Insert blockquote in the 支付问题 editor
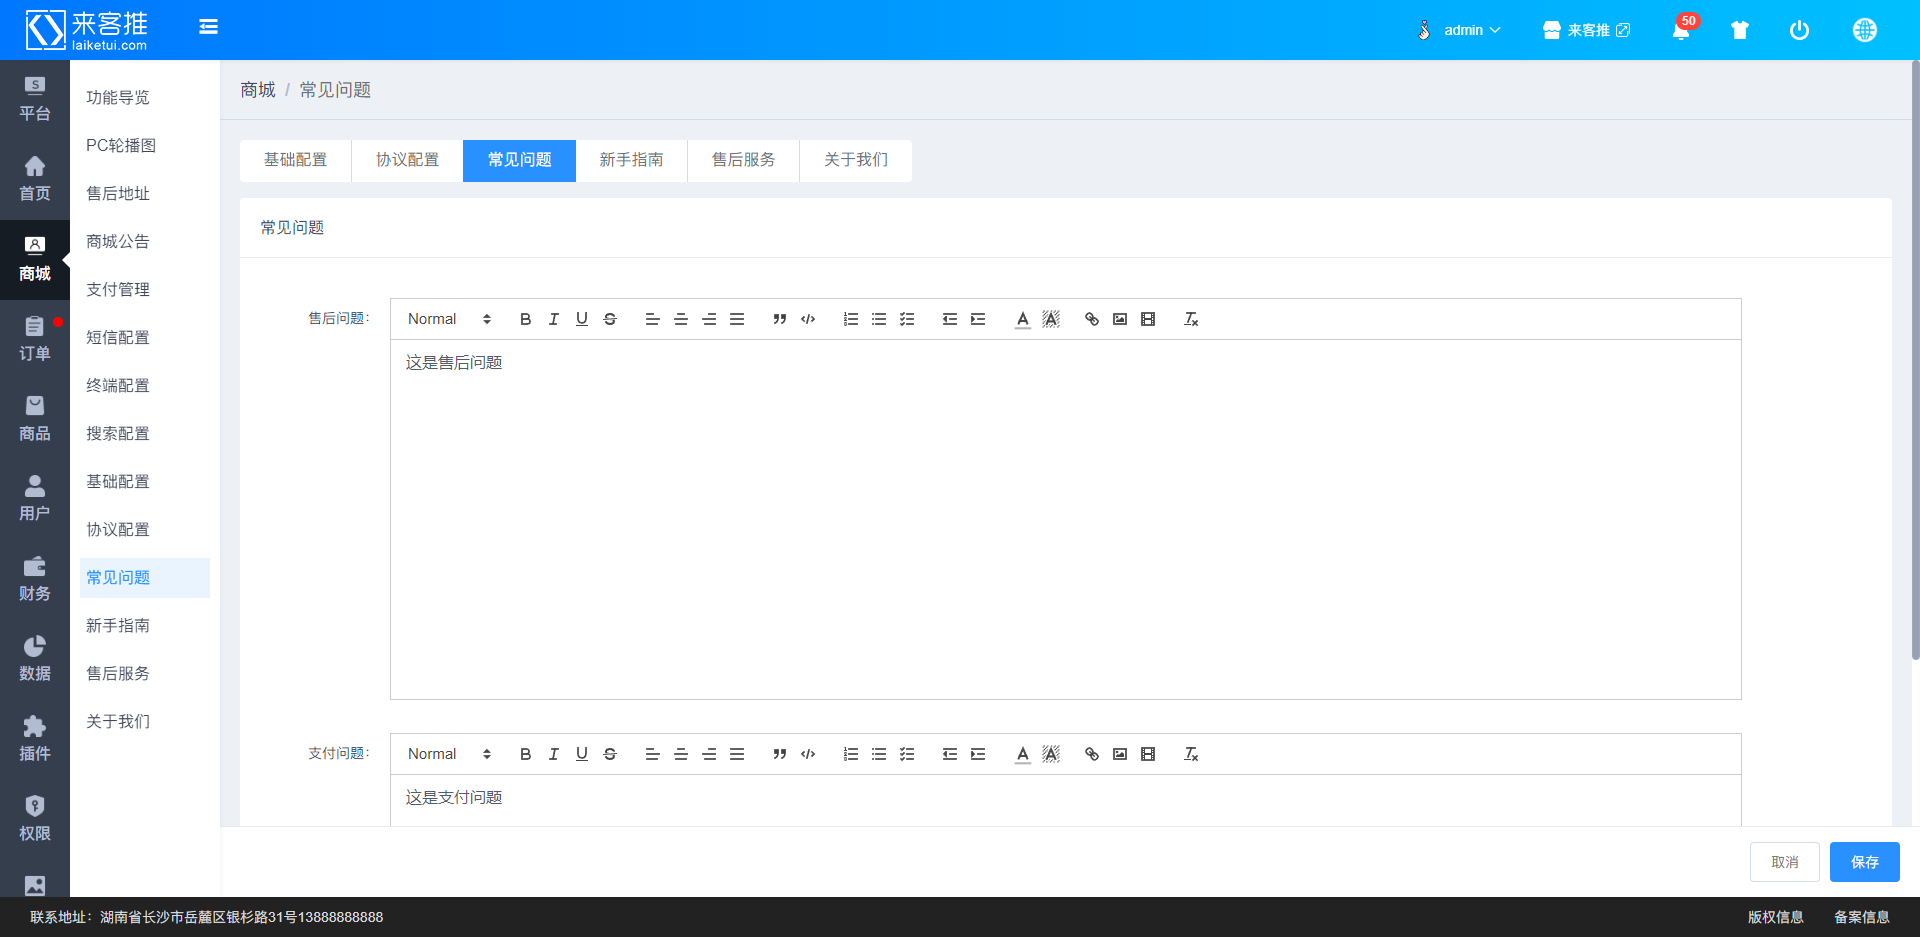This screenshot has width=1920, height=937. (779, 754)
